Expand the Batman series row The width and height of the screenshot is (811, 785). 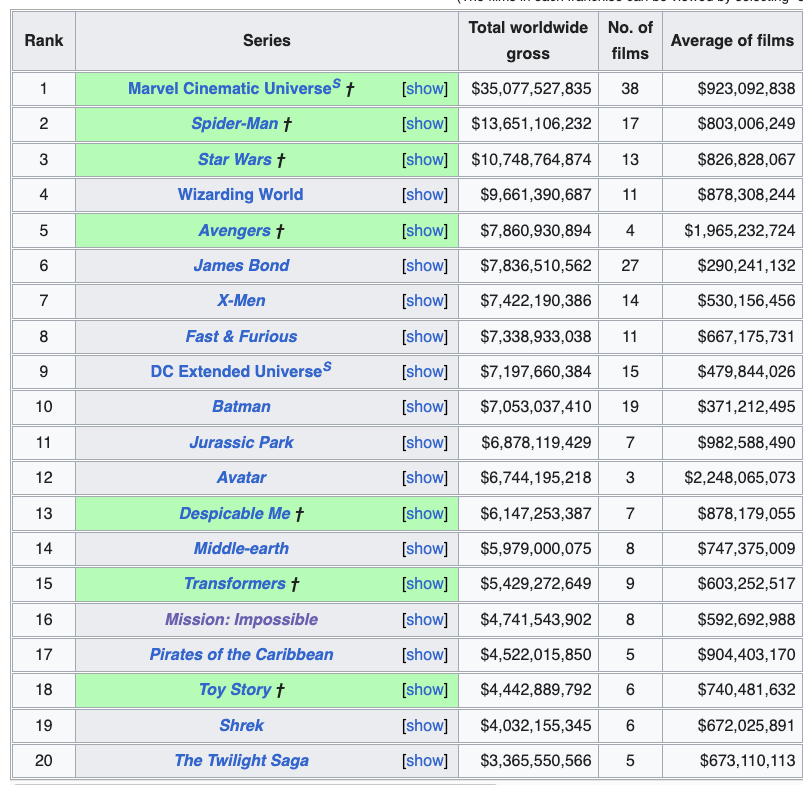pyautogui.click(x=425, y=406)
